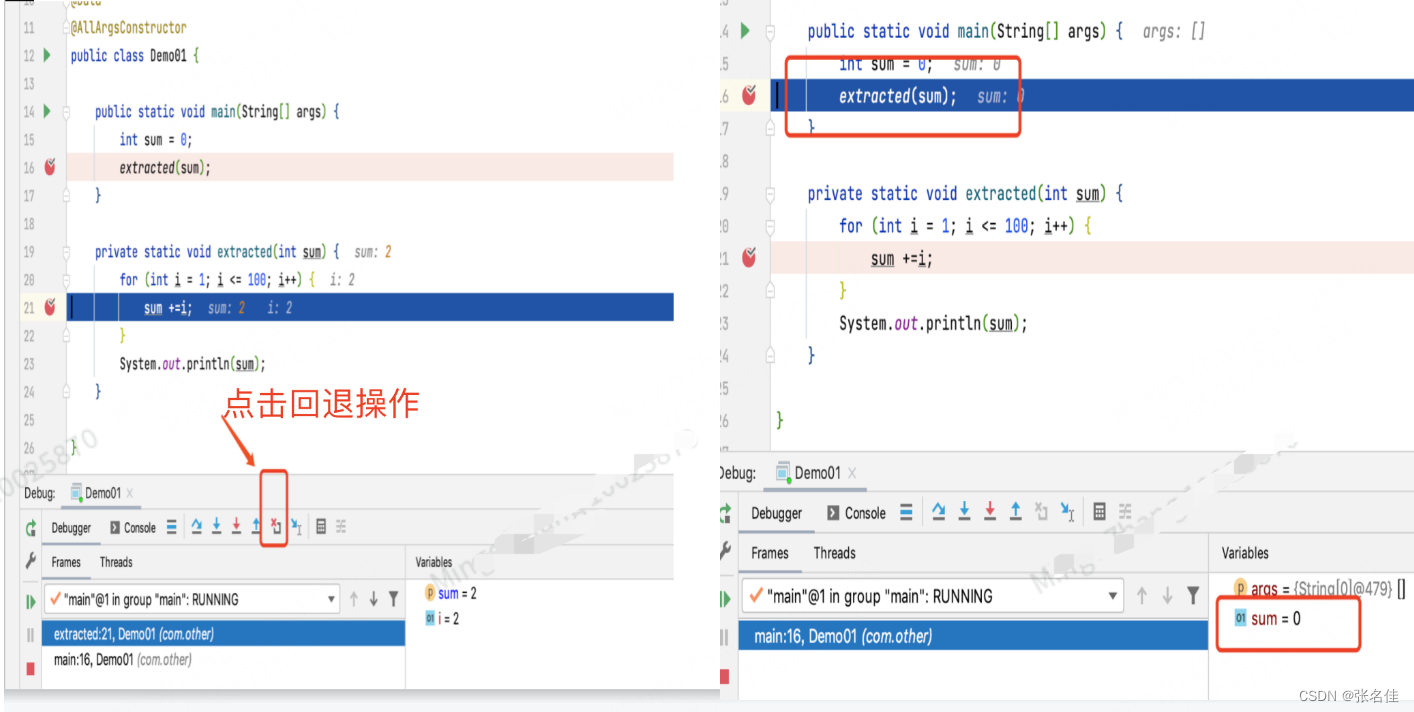Viewport: 1414px width, 712px height.
Task: Click Run to Cursor icon in right screenshot
Action: (x=1067, y=512)
